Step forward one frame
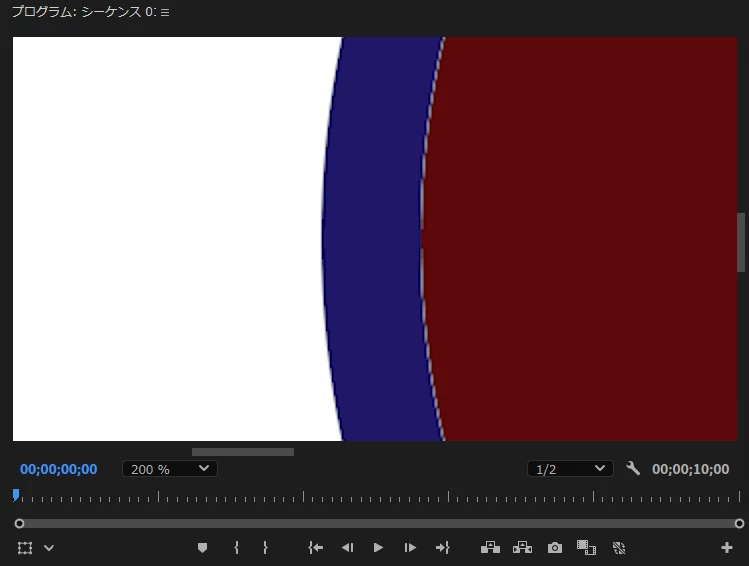749x566 pixels. tap(410, 548)
